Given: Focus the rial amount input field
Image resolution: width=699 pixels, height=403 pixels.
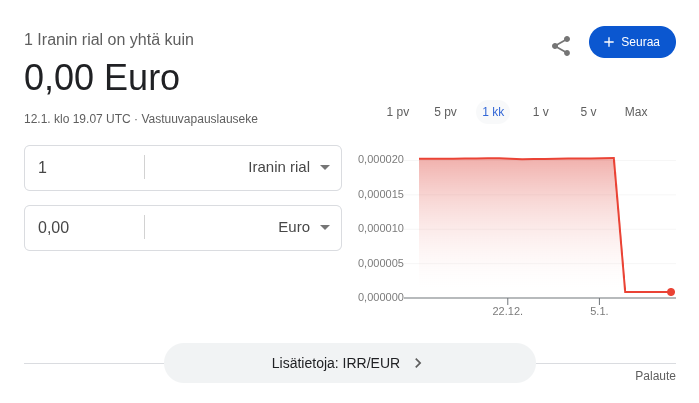Looking at the screenshot, I should click(x=87, y=168).
